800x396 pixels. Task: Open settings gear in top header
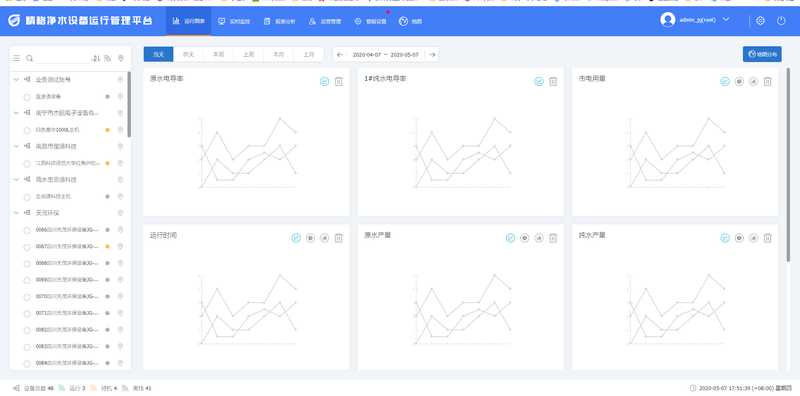760,21
